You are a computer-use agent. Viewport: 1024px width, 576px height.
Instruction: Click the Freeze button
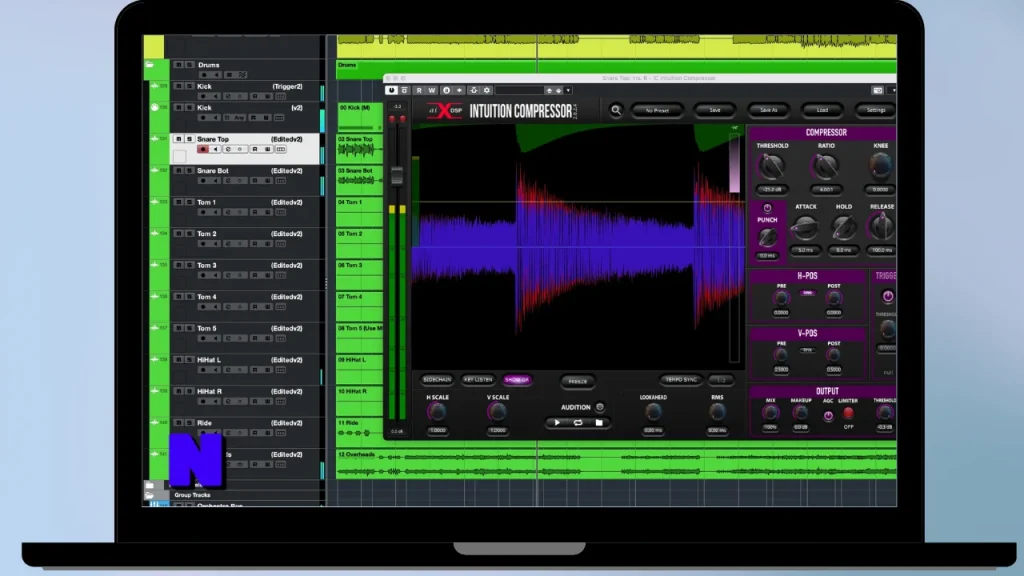(x=578, y=381)
